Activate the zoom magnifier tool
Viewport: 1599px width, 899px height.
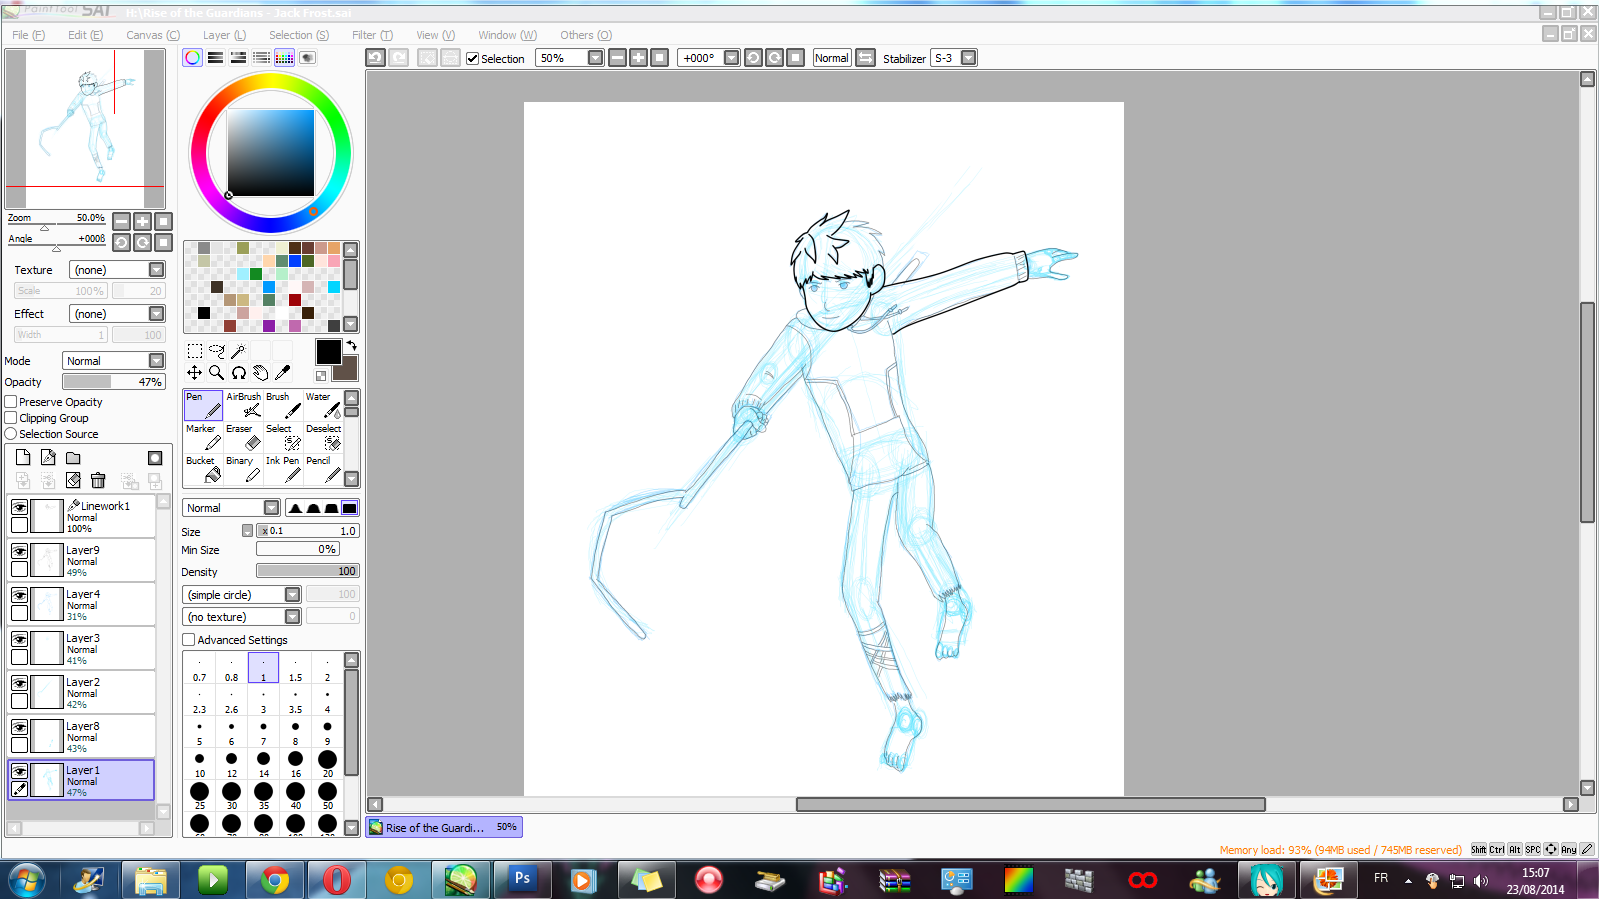pos(217,373)
